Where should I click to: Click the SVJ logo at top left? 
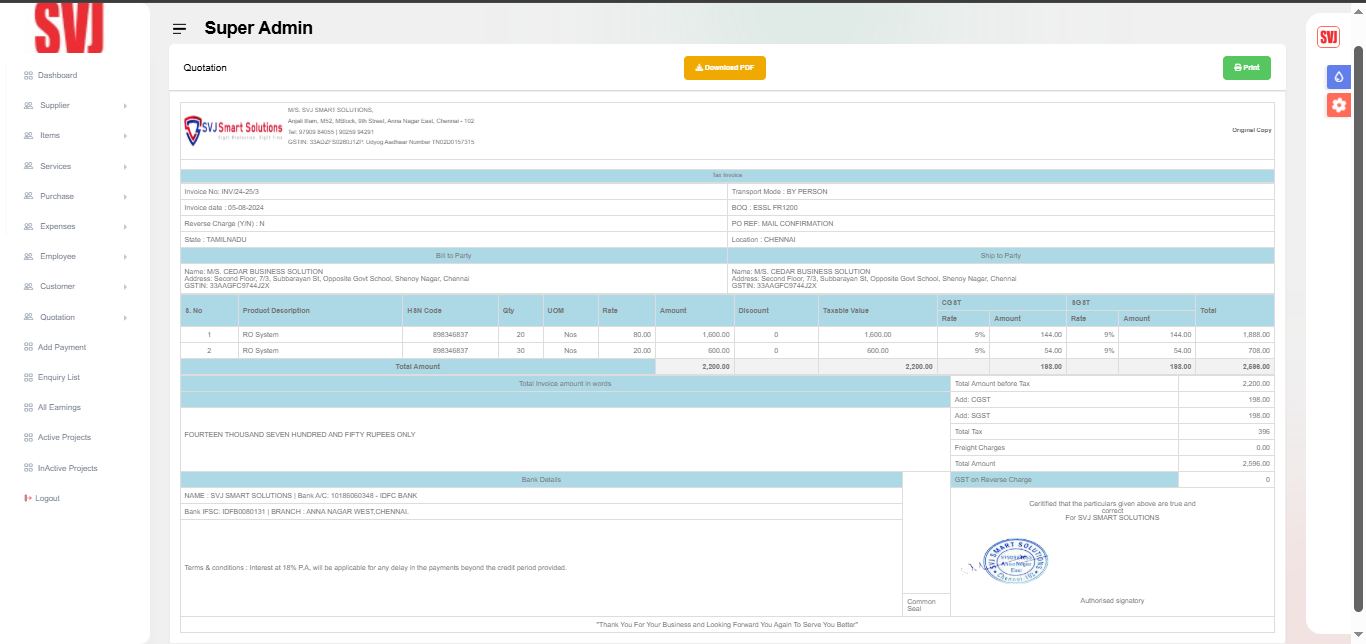(69, 28)
